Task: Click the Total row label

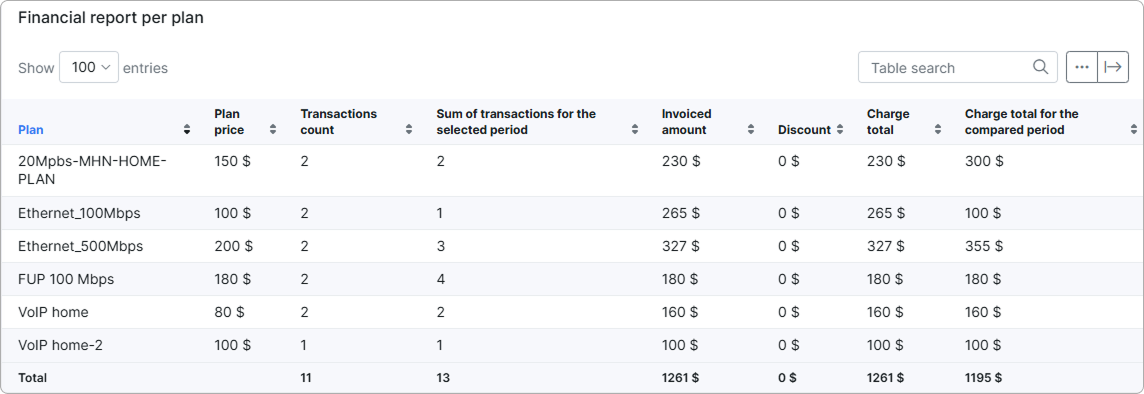Action: 33,378
